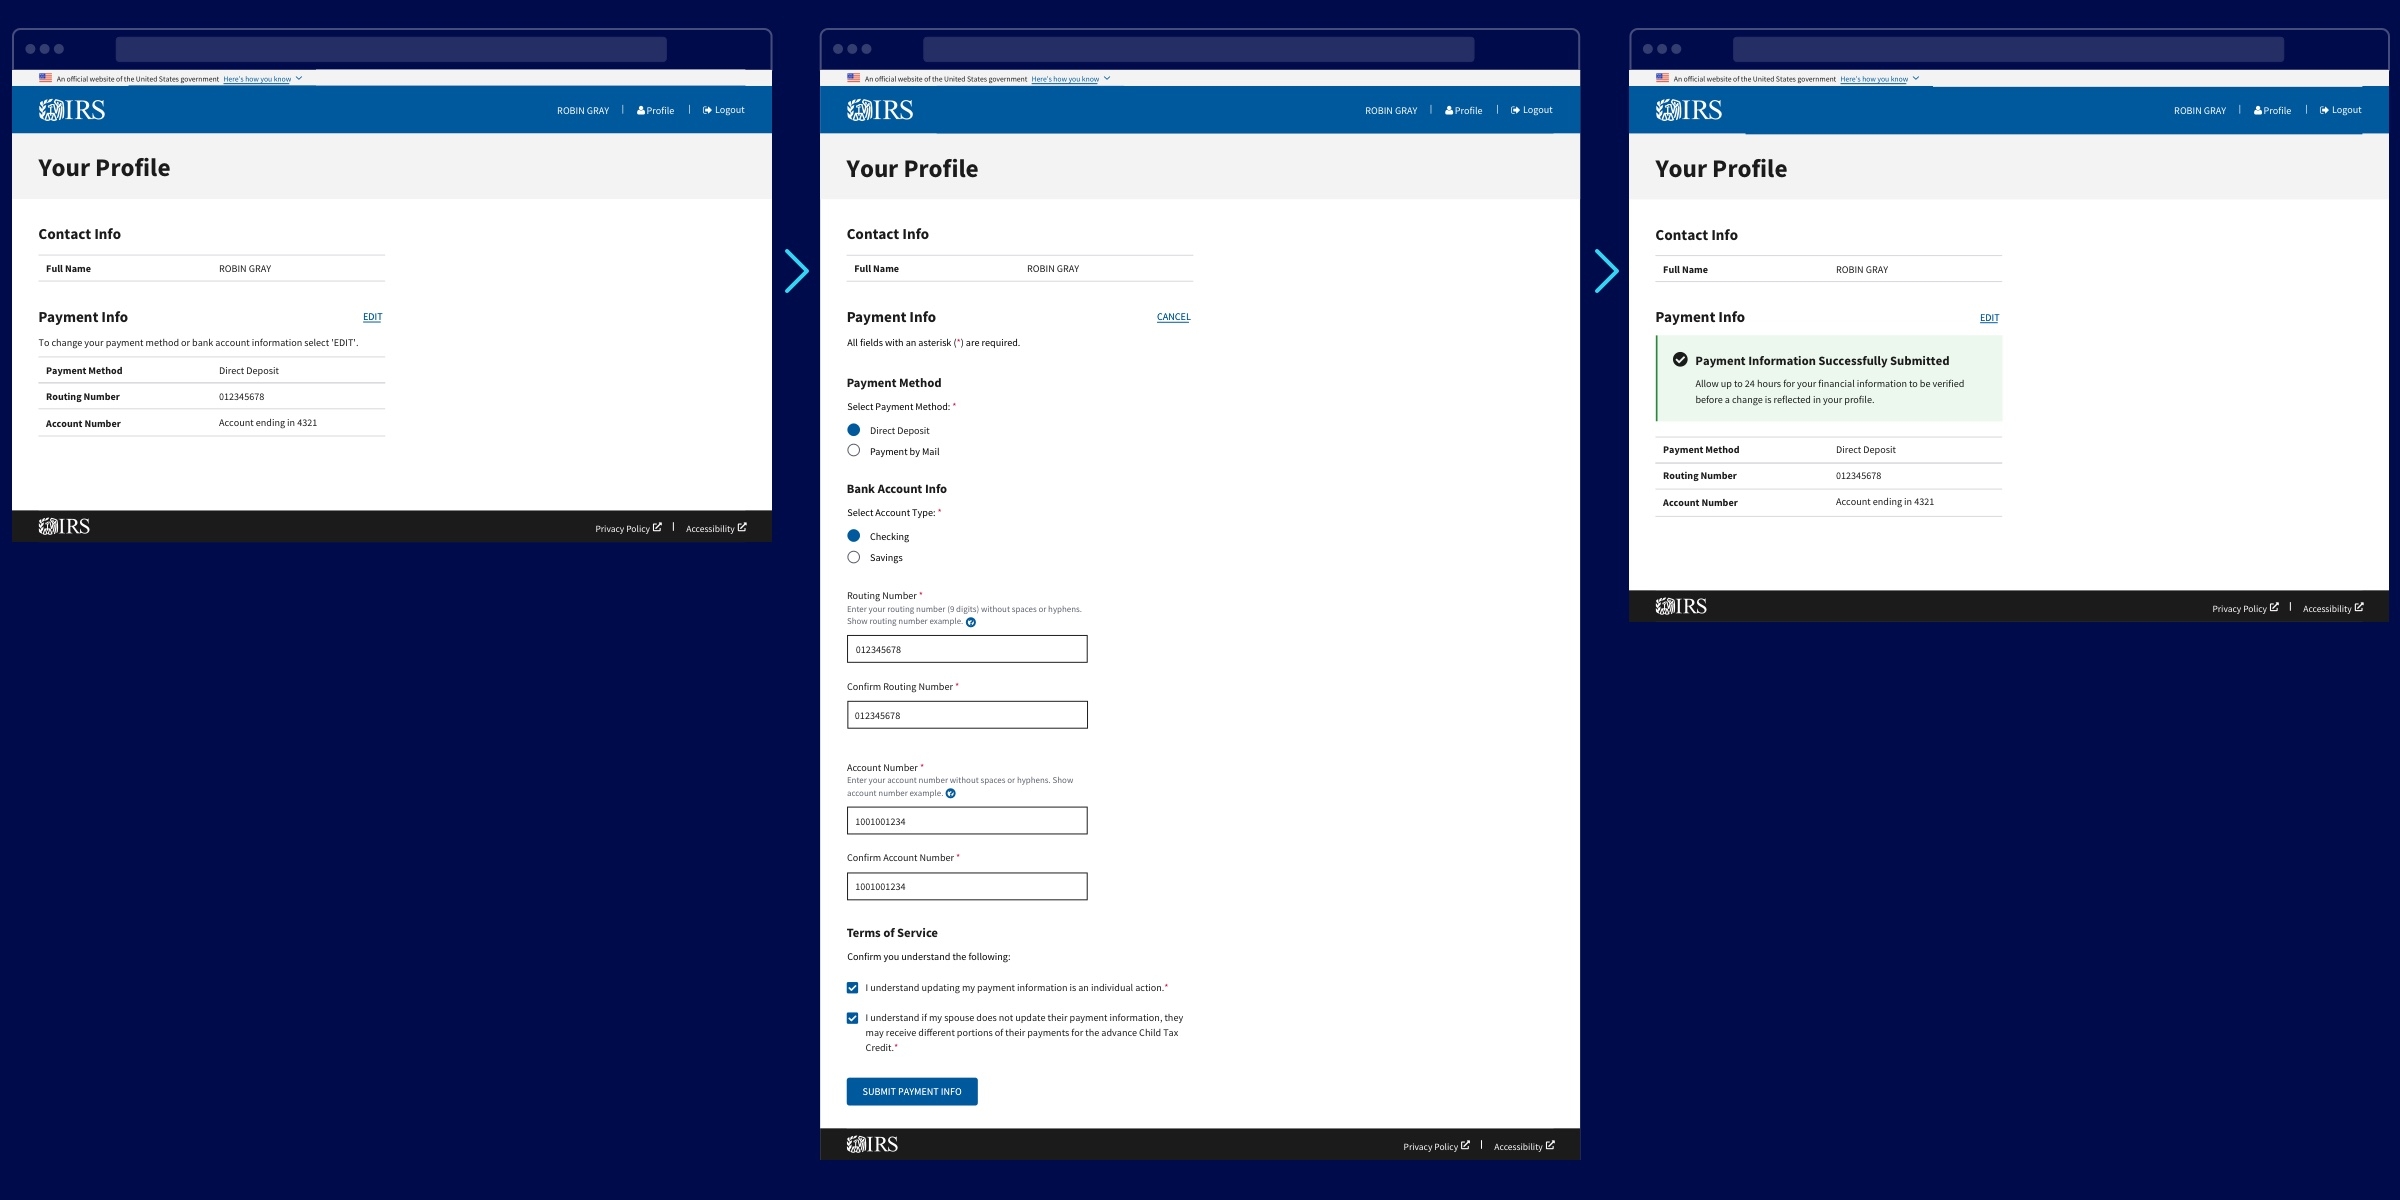Click CANCEL link beside Payment Info

coord(1173,317)
